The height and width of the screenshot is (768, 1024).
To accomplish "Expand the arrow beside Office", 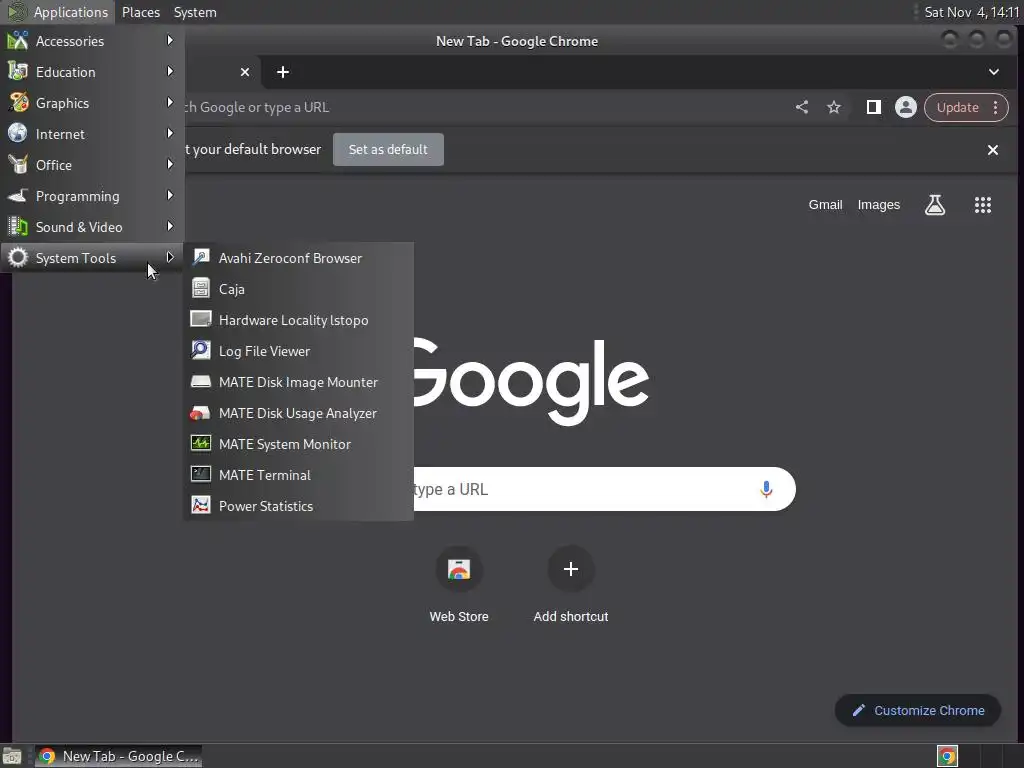I will [170, 165].
